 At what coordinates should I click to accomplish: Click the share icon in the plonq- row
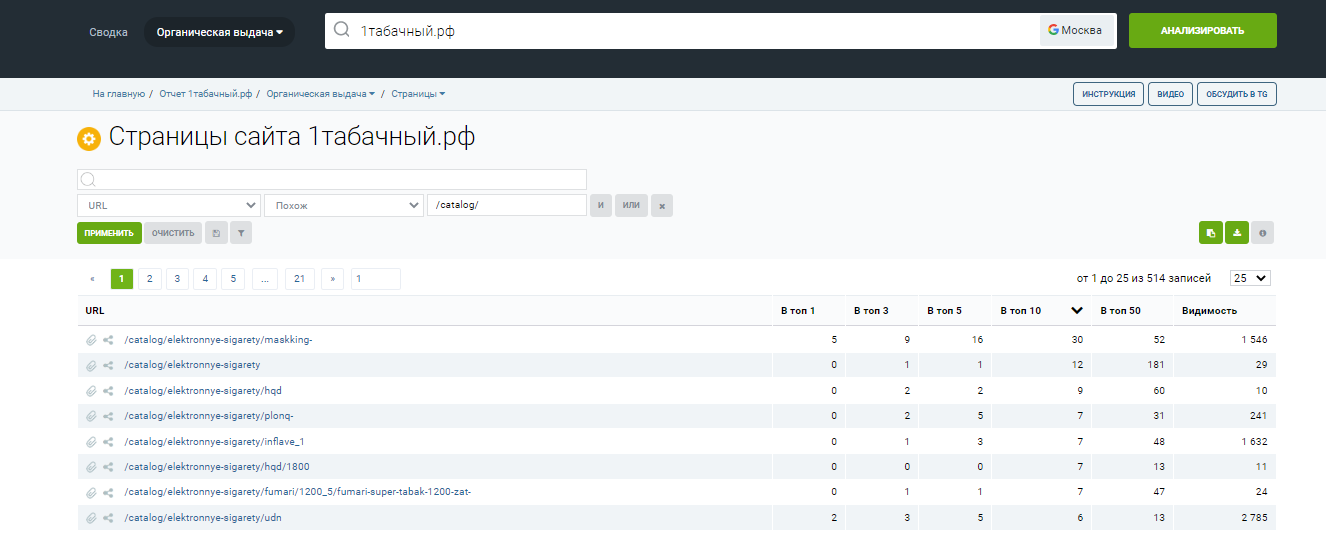pos(108,416)
